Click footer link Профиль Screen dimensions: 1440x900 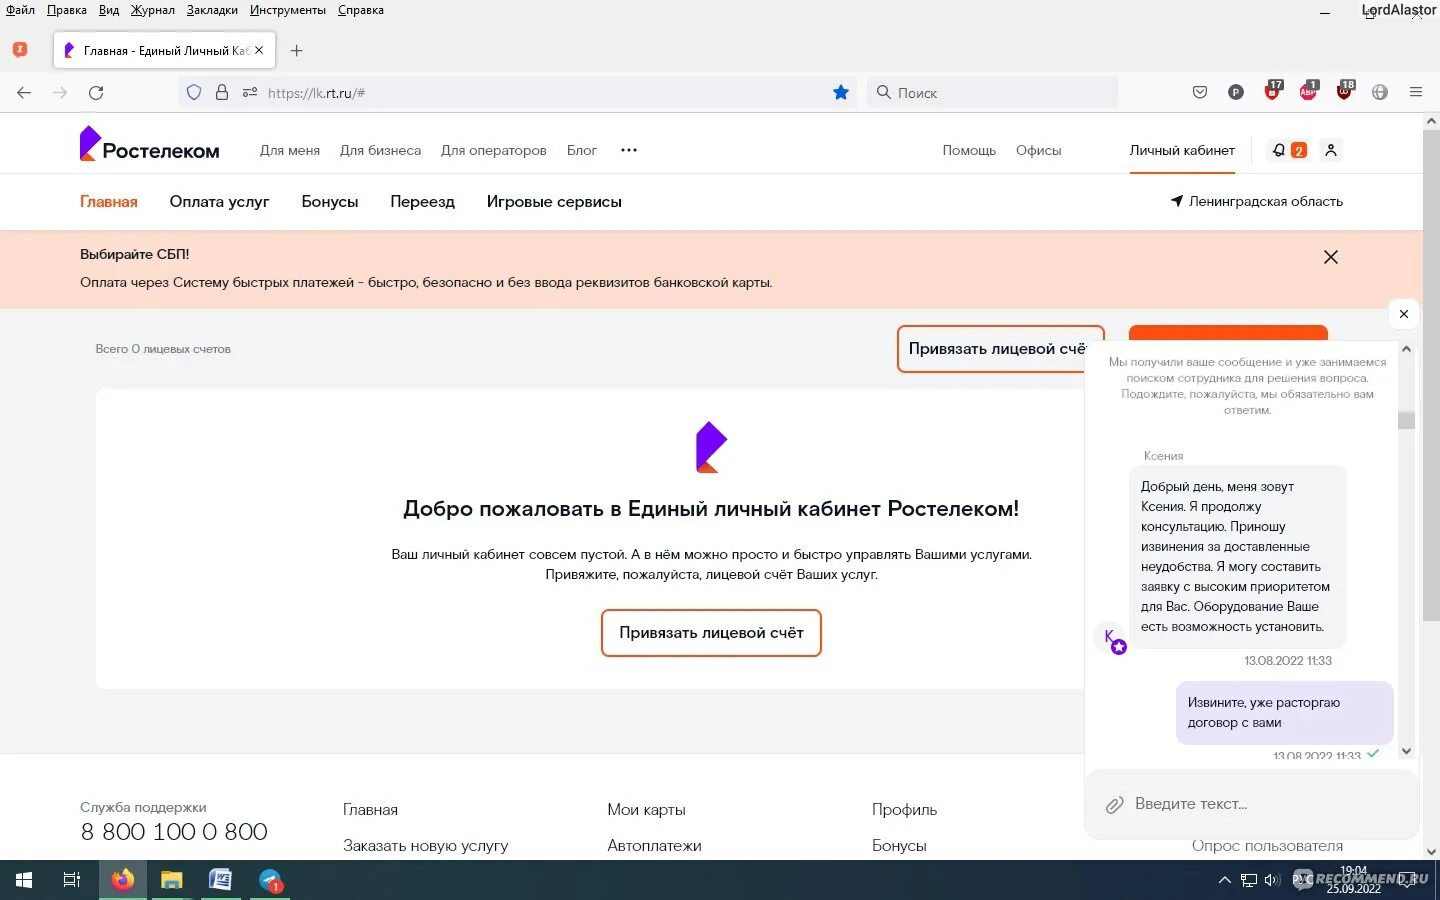(904, 809)
